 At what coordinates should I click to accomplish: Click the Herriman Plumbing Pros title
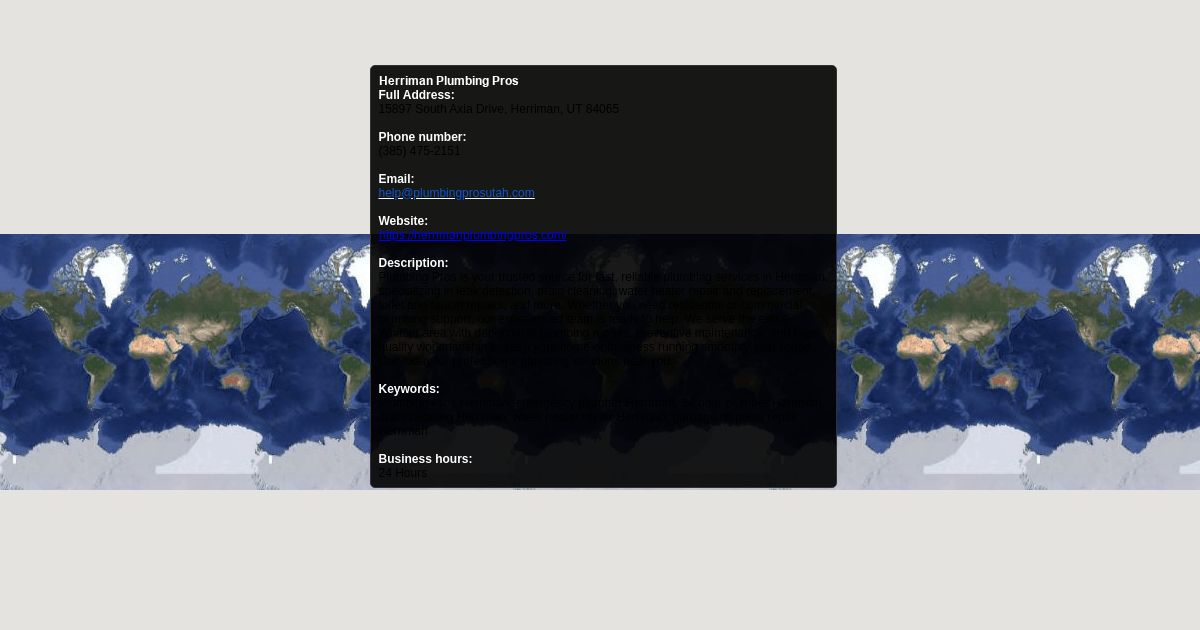point(449,81)
